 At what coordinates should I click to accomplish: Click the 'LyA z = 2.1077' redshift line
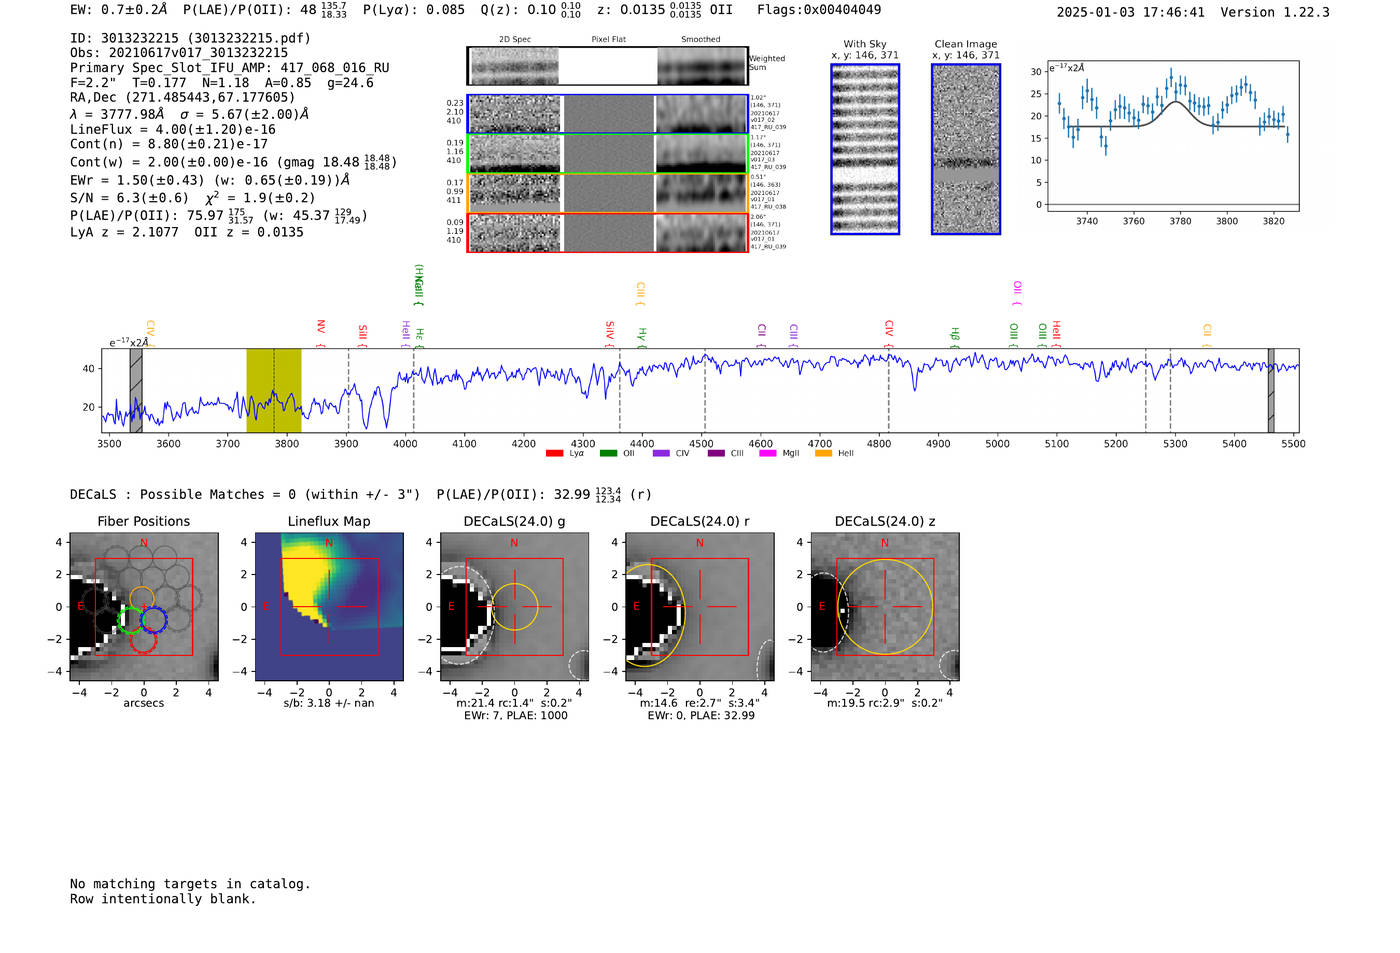pyautogui.click(x=124, y=232)
